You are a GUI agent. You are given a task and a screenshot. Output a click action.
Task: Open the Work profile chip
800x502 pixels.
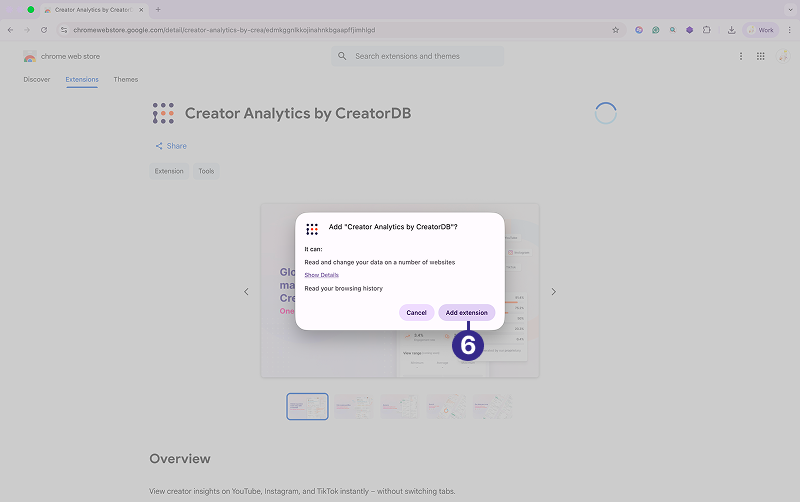pyautogui.click(x=760, y=30)
